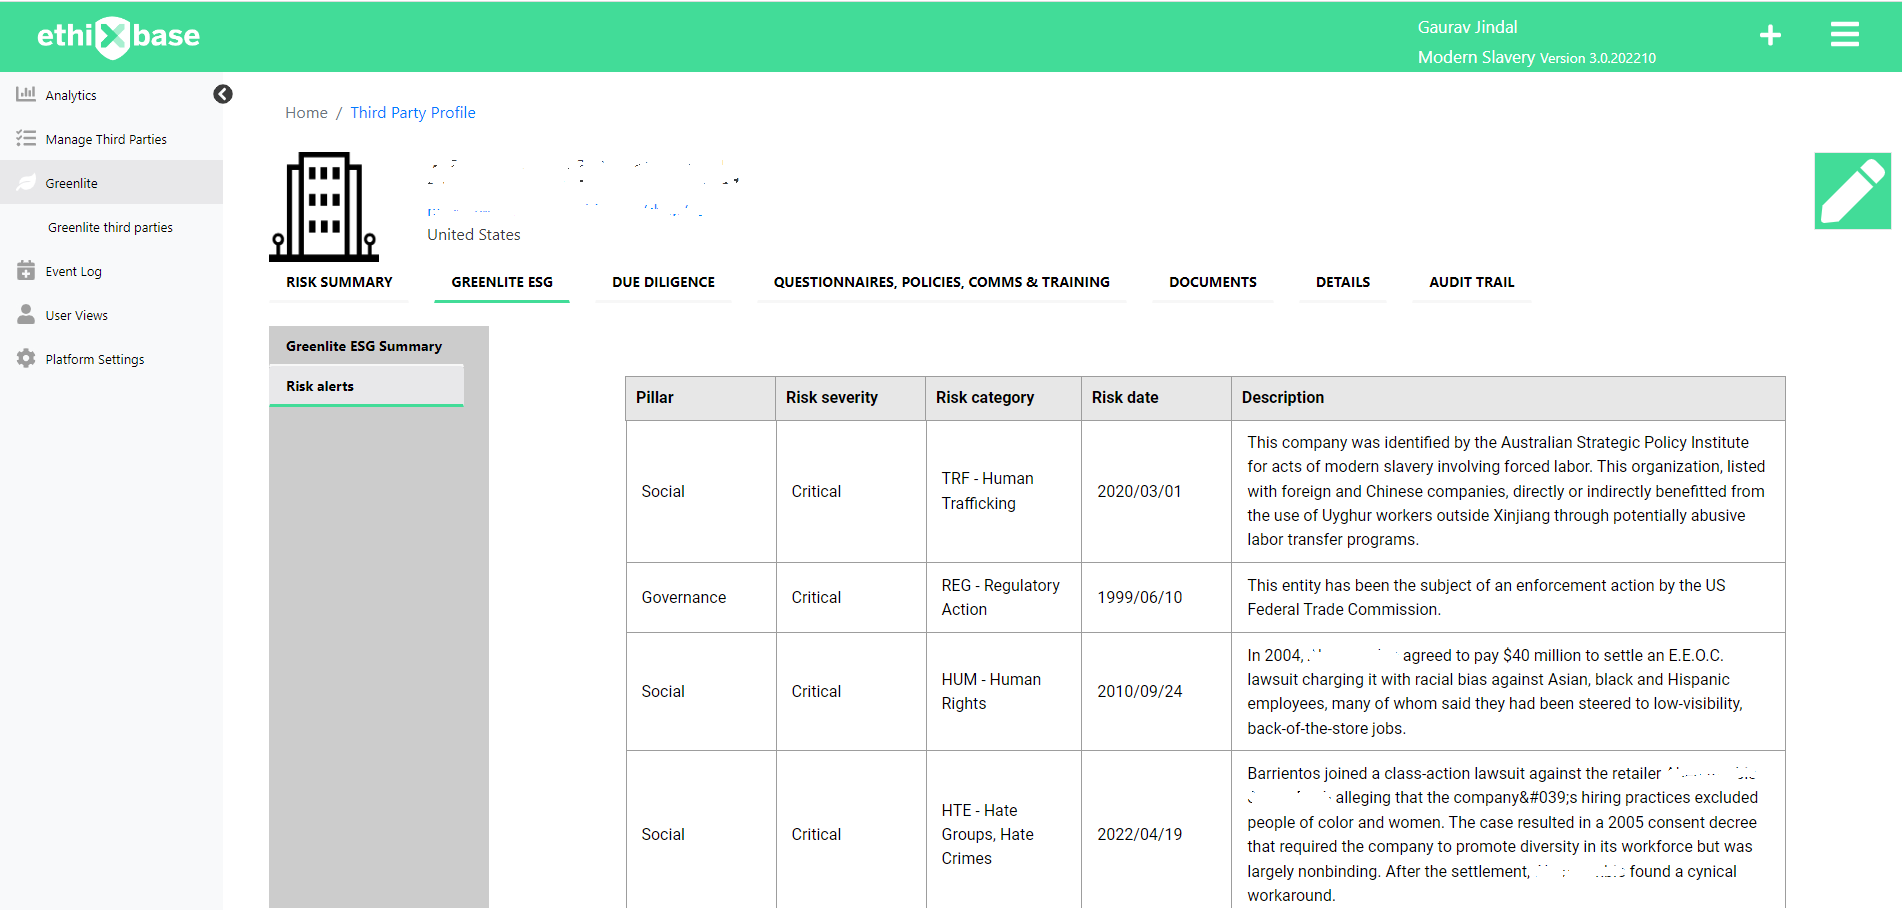This screenshot has height=910, width=1902.
Task: Switch to the Due Diligence tab
Action: (x=663, y=282)
